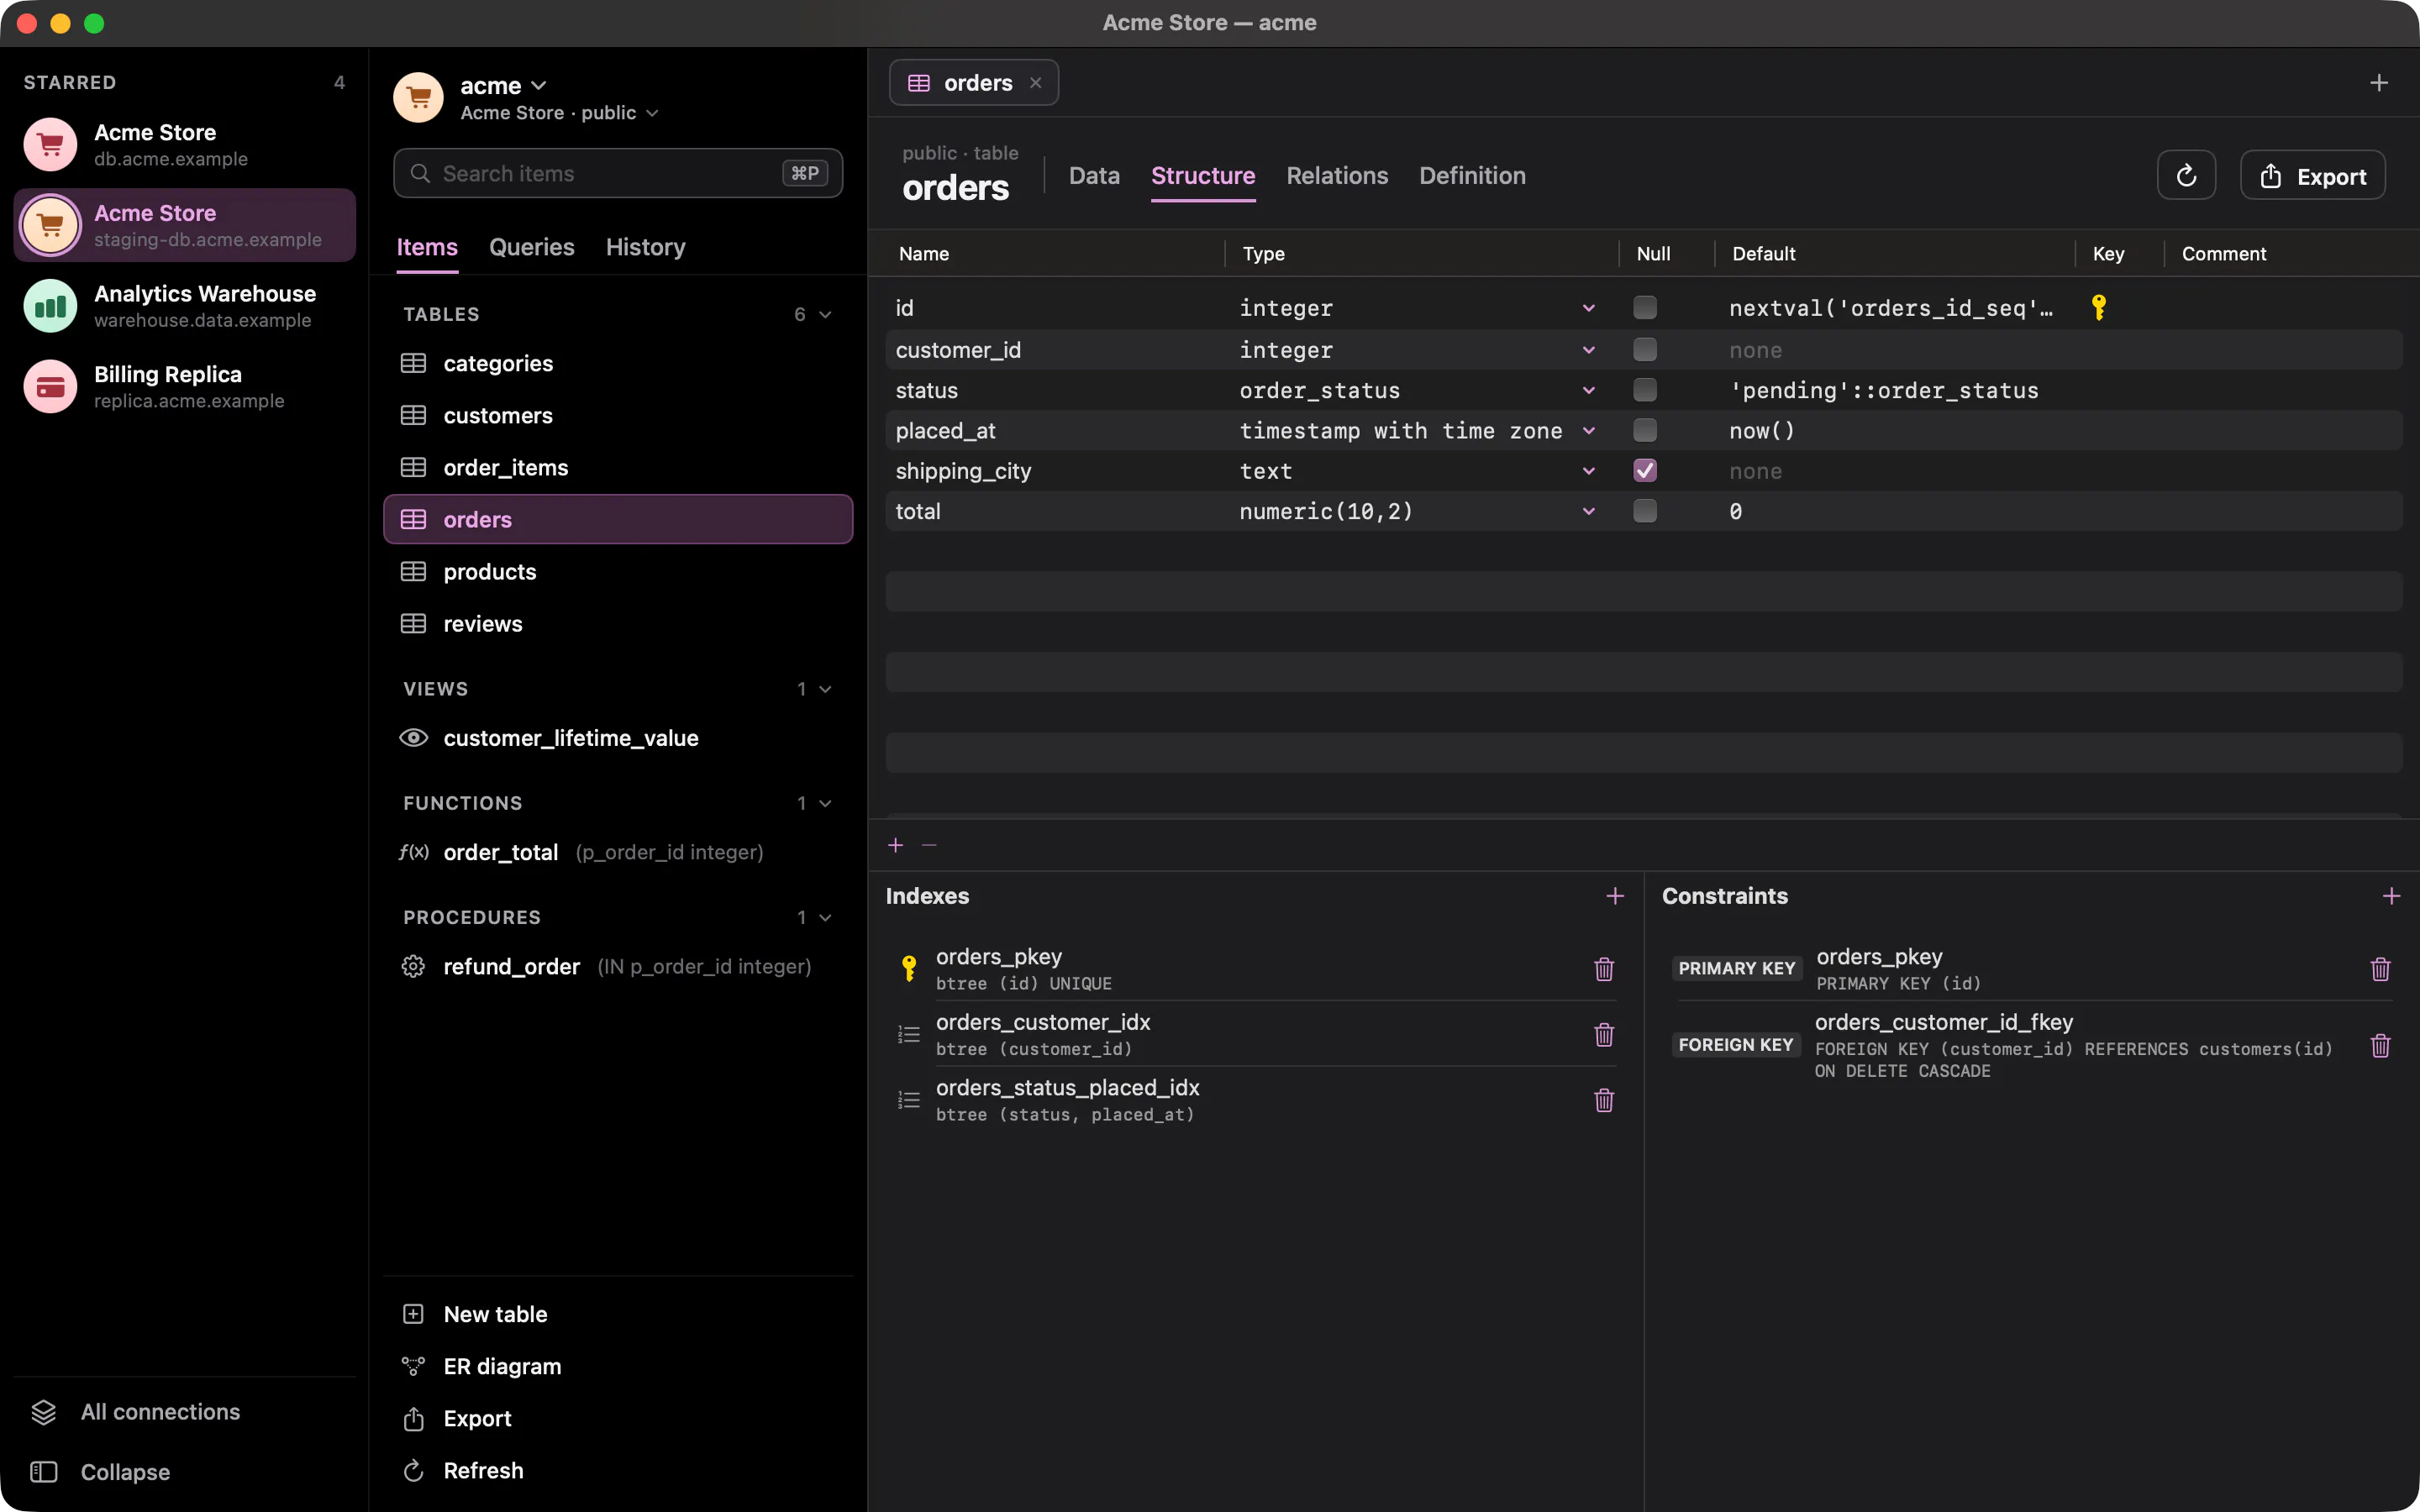Open the acme database dropdown
The height and width of the screenshot is (1512, 2420).
click(x=504, y=86)
